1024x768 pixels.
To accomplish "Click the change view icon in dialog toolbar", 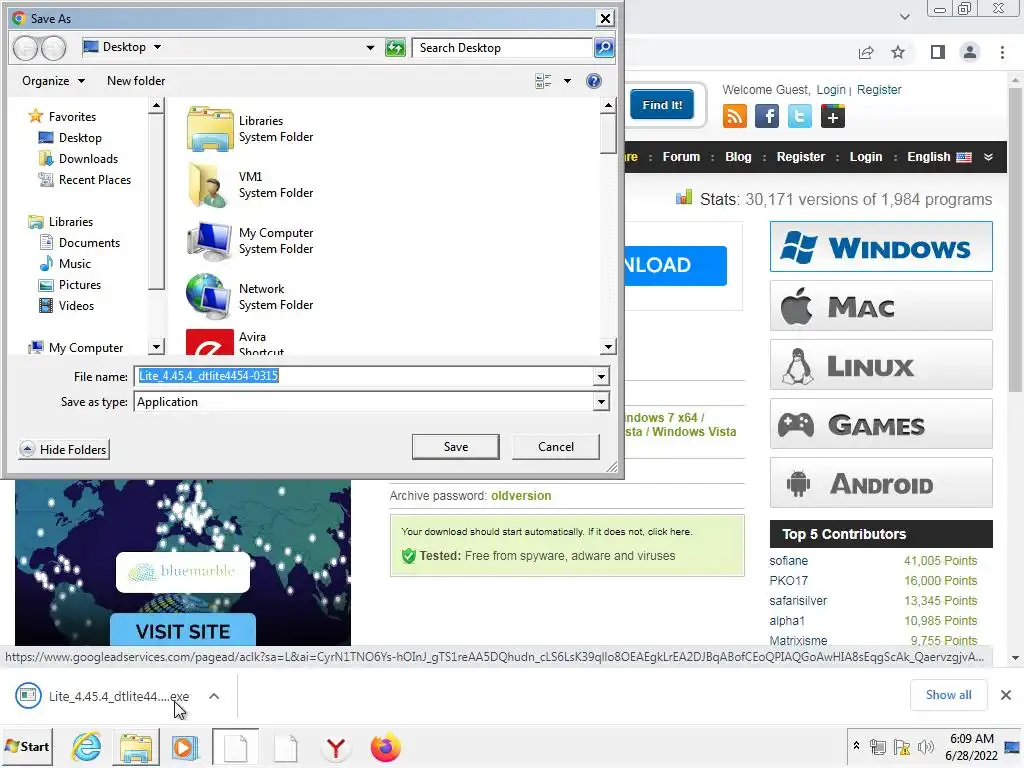I will 543,81.
